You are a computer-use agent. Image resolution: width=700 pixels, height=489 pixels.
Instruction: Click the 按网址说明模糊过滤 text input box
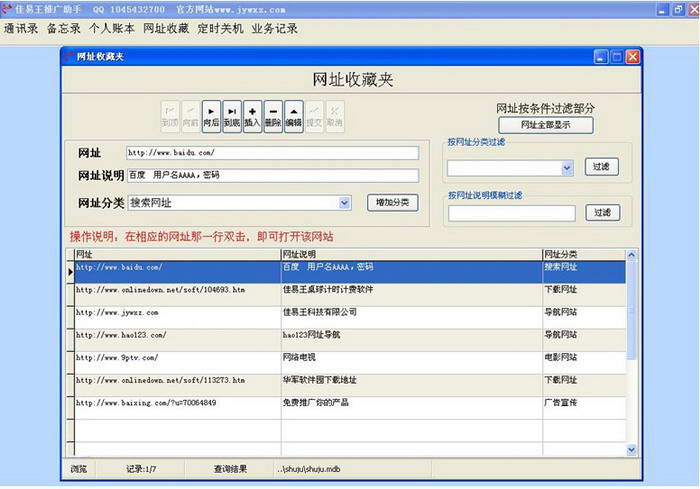tap(512, 213)
